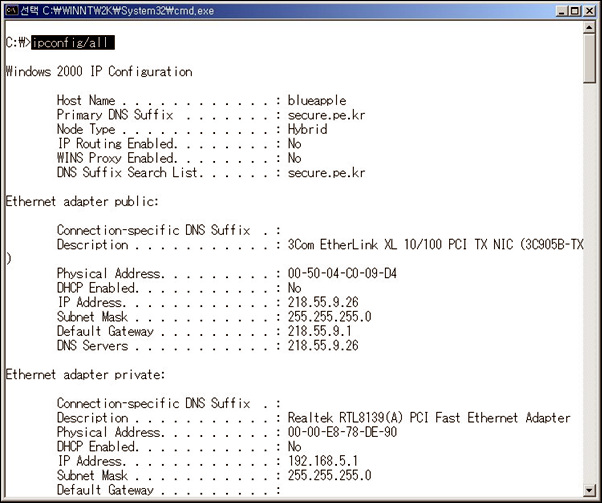Click the Node Type value Hybrid
Screen dimensions: 602x503
308,129
